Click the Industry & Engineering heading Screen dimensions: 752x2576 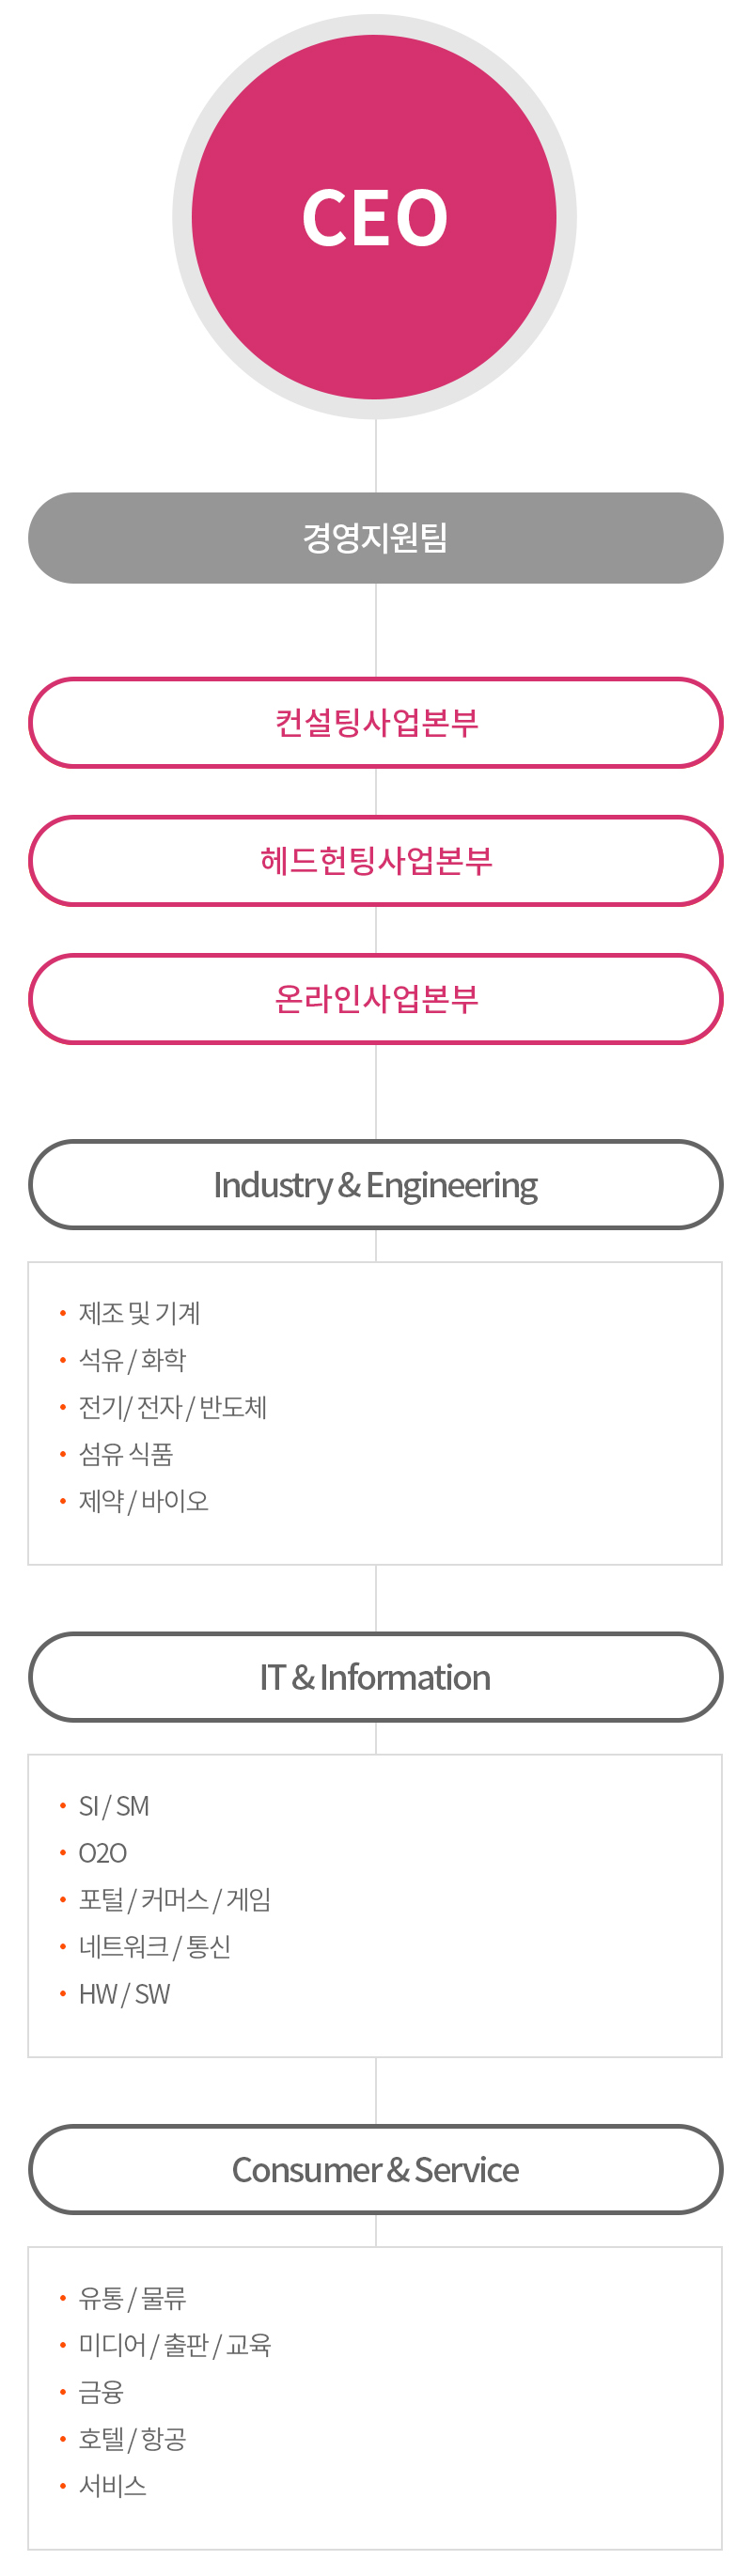[375, 1185]
